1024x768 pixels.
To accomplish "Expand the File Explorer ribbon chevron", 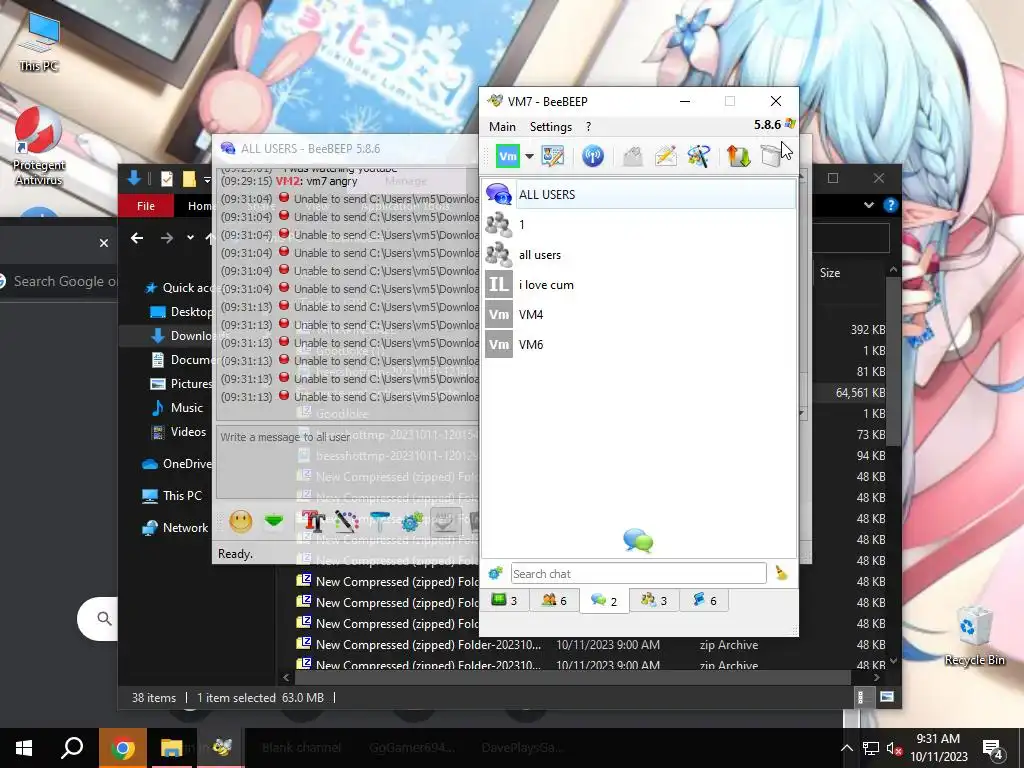I will (x=869, y=205).
